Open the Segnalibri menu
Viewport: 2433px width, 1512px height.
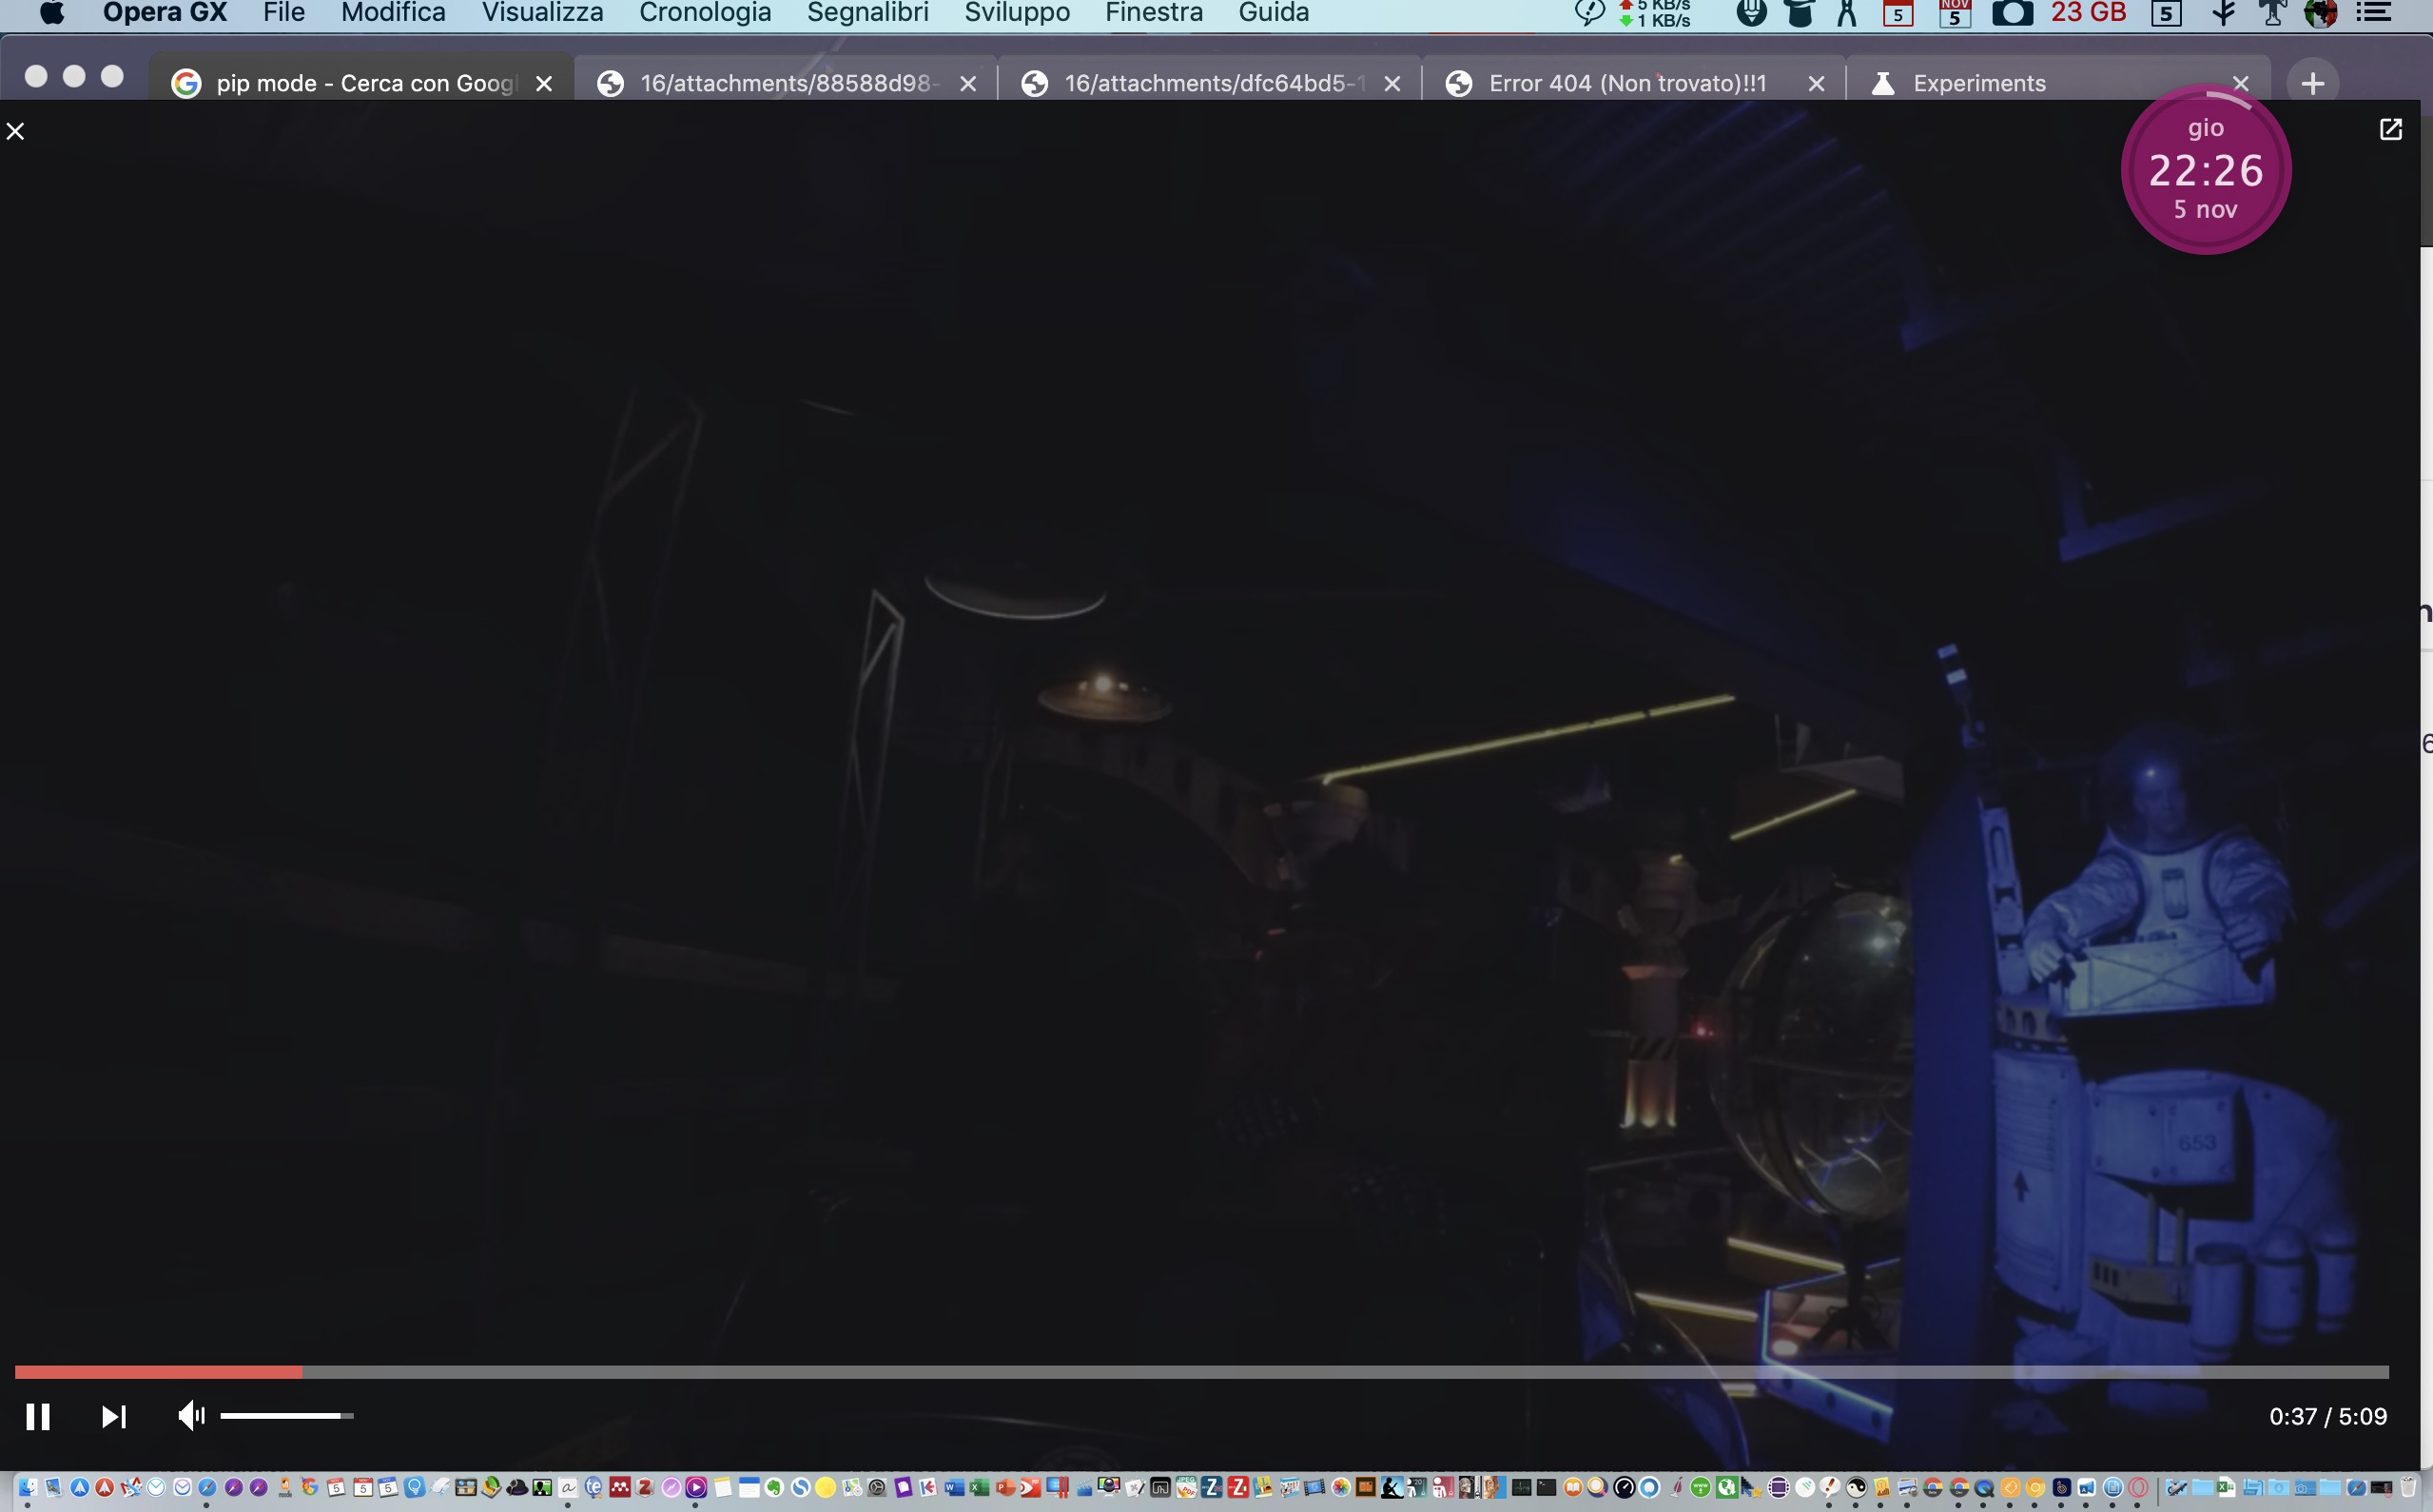[x=868, y=12]
